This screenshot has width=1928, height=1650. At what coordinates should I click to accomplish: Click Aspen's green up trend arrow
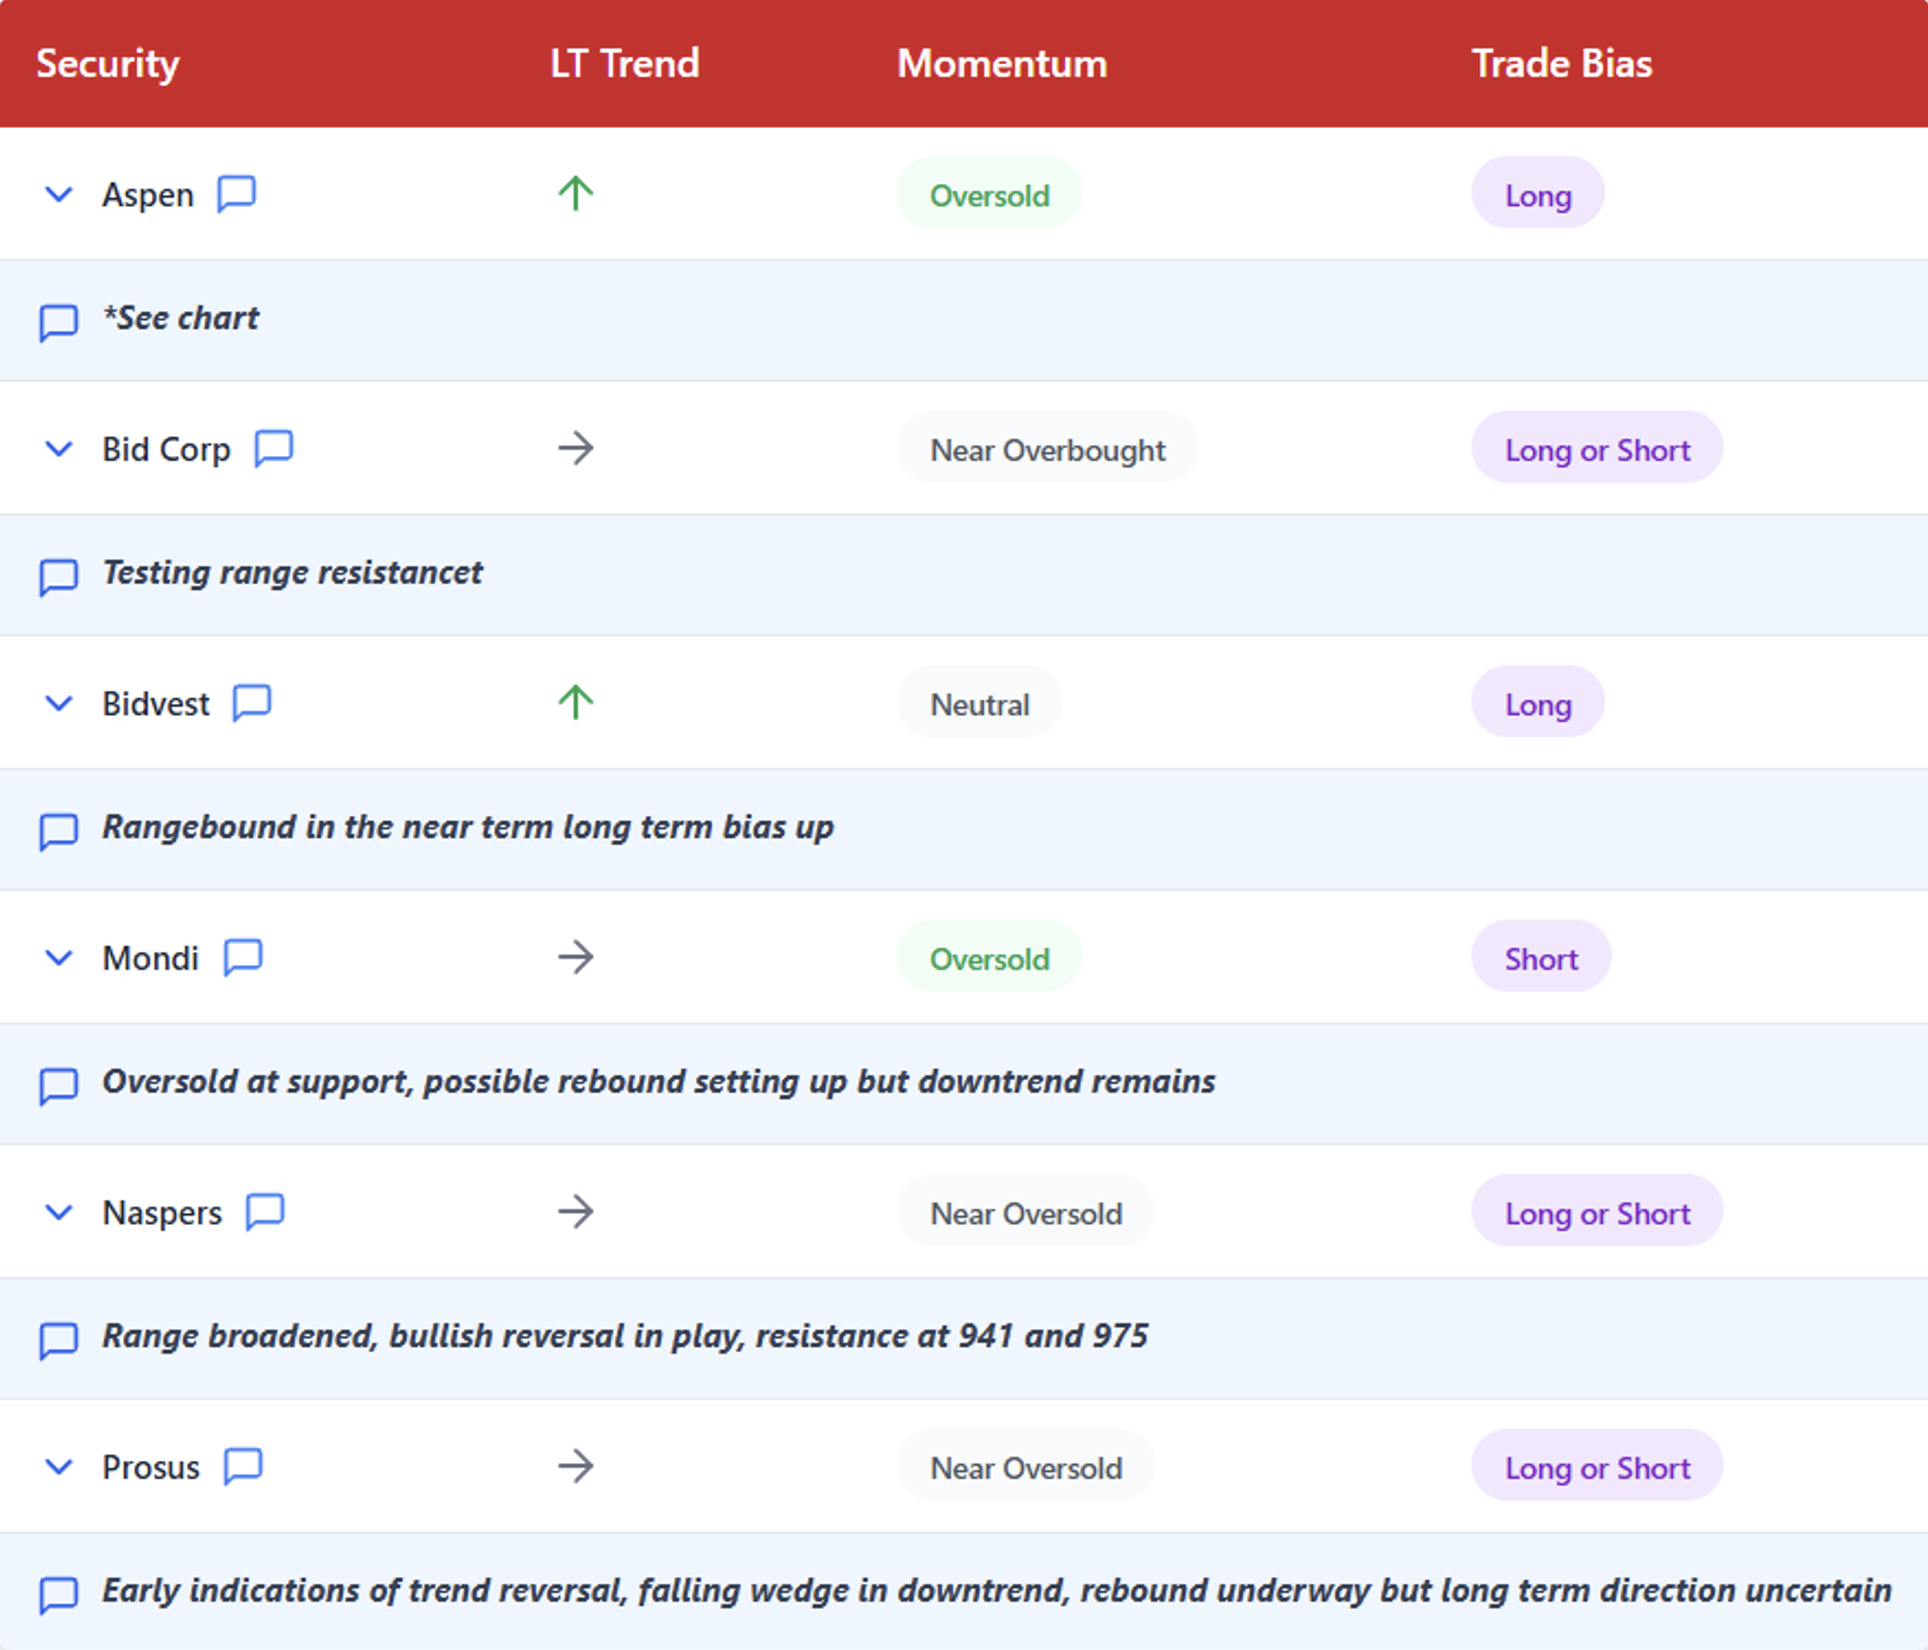tap(576, 193)
